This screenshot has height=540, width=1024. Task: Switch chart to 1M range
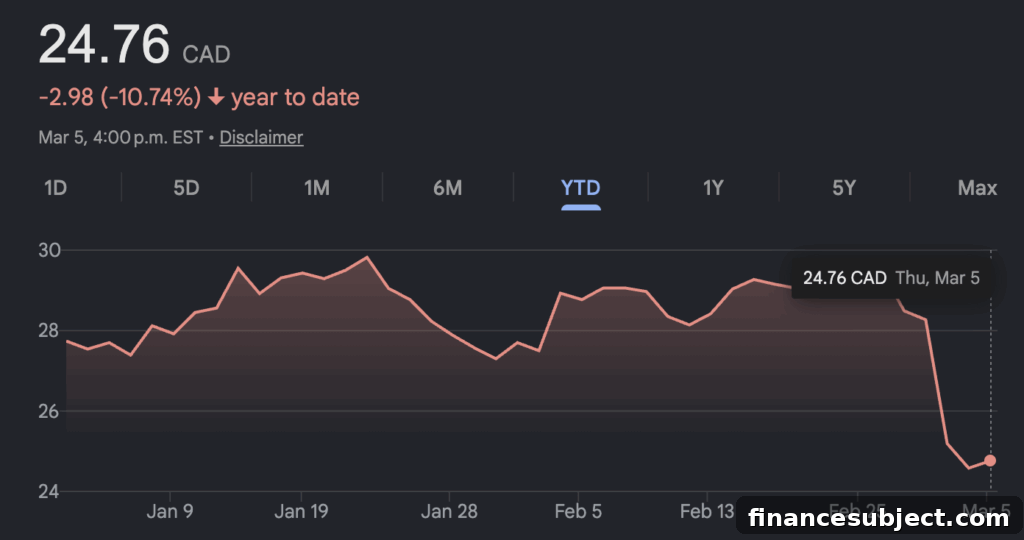pyautogui.click(x=317, y=188)
